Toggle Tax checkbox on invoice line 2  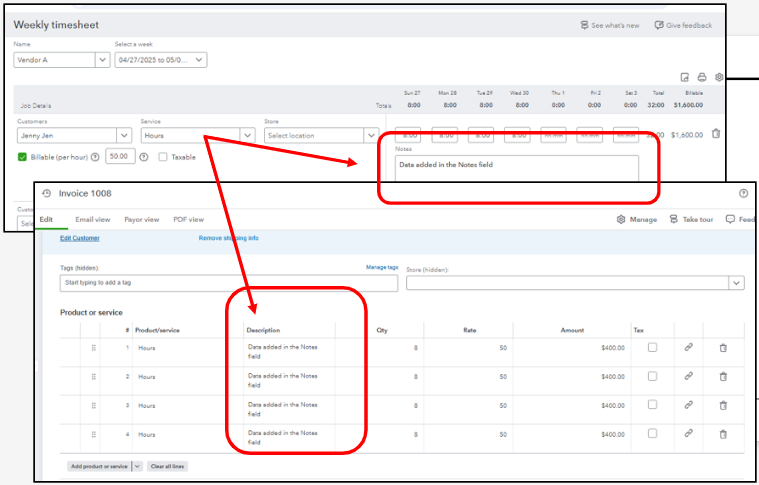[x=653, y=376]
